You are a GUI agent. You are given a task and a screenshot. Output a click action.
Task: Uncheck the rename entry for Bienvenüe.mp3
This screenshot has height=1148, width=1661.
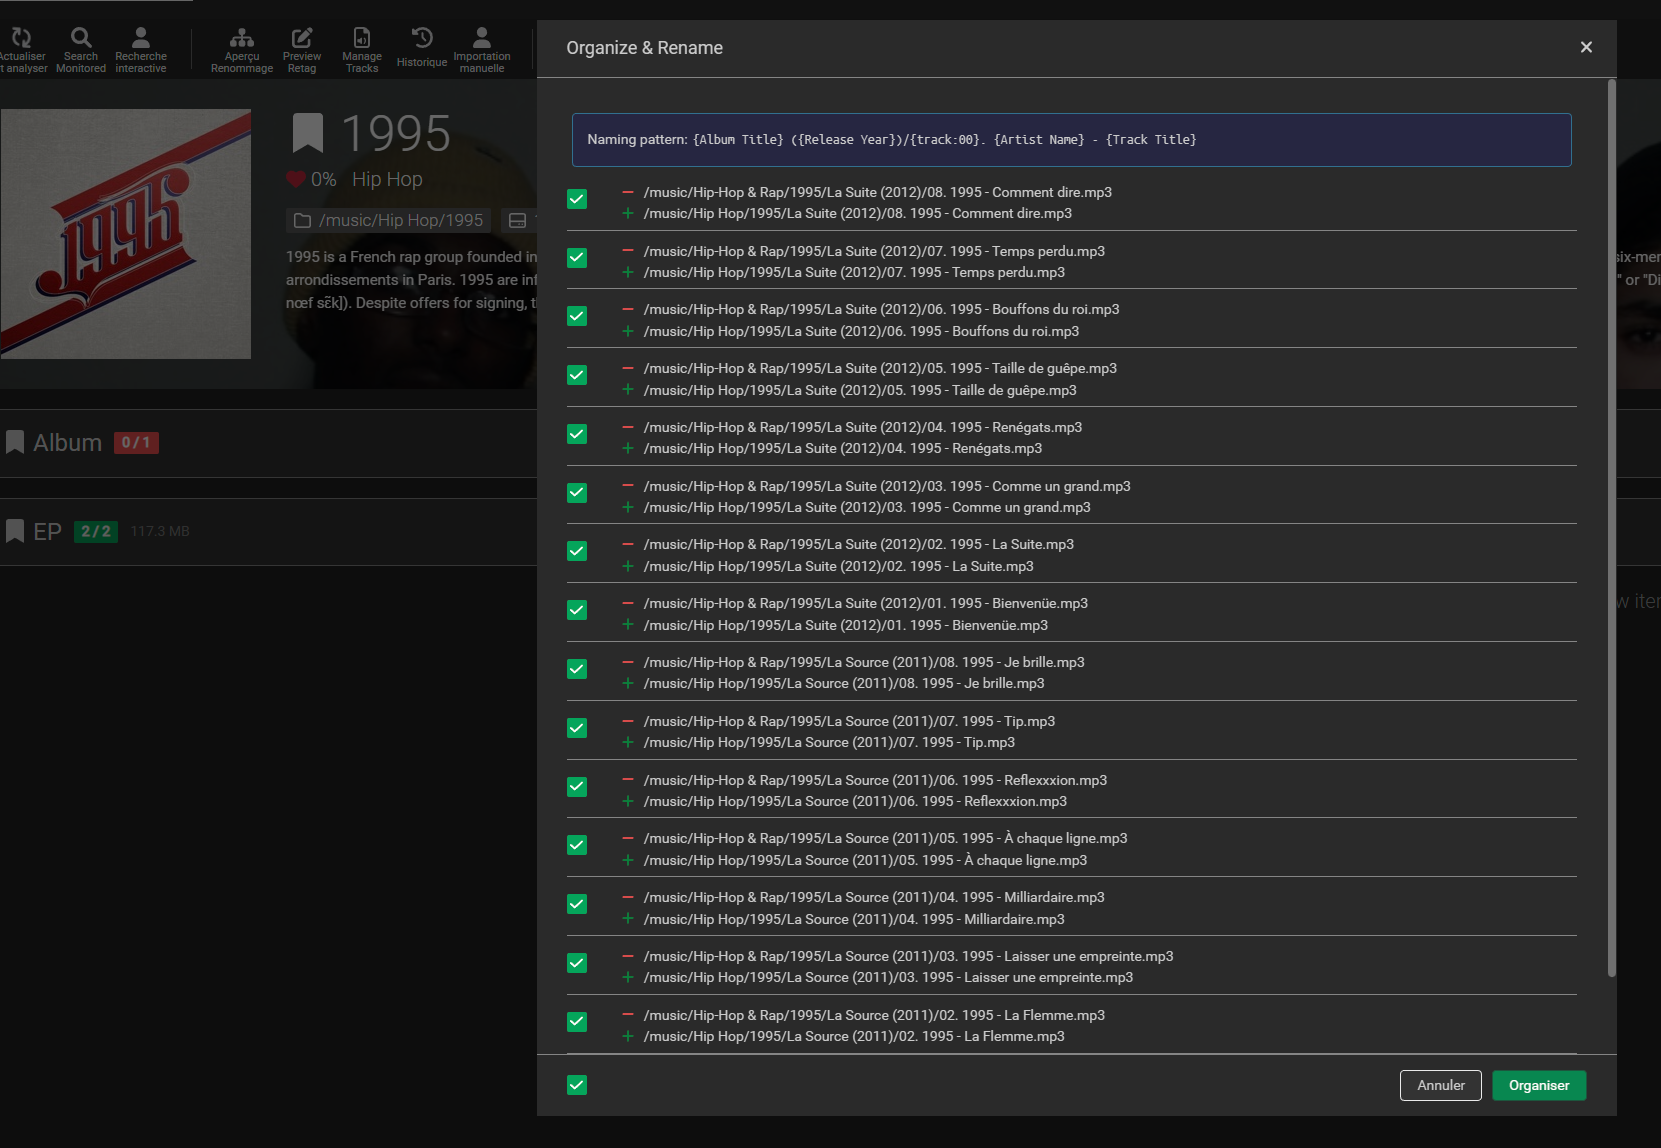[x=577, y=610]
